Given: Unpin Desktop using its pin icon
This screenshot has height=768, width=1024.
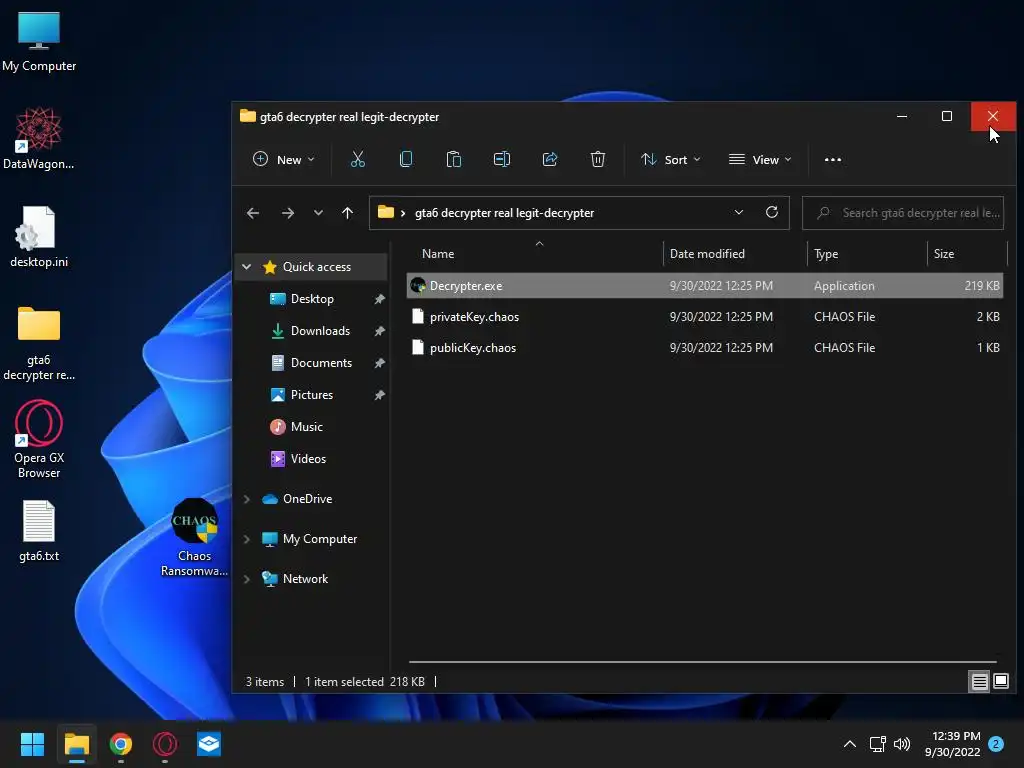Looking at the screenshot, I should [x=379, y=299].
